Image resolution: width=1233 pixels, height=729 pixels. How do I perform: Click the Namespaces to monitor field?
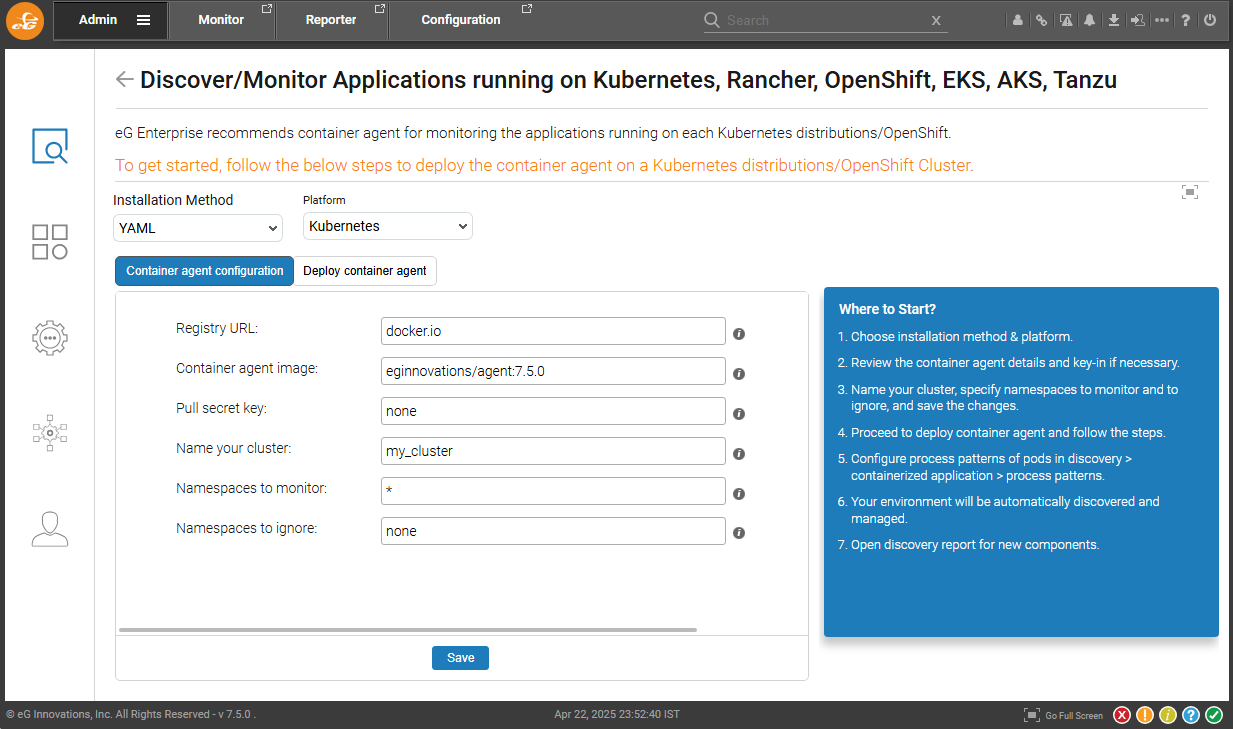[554, 491]
